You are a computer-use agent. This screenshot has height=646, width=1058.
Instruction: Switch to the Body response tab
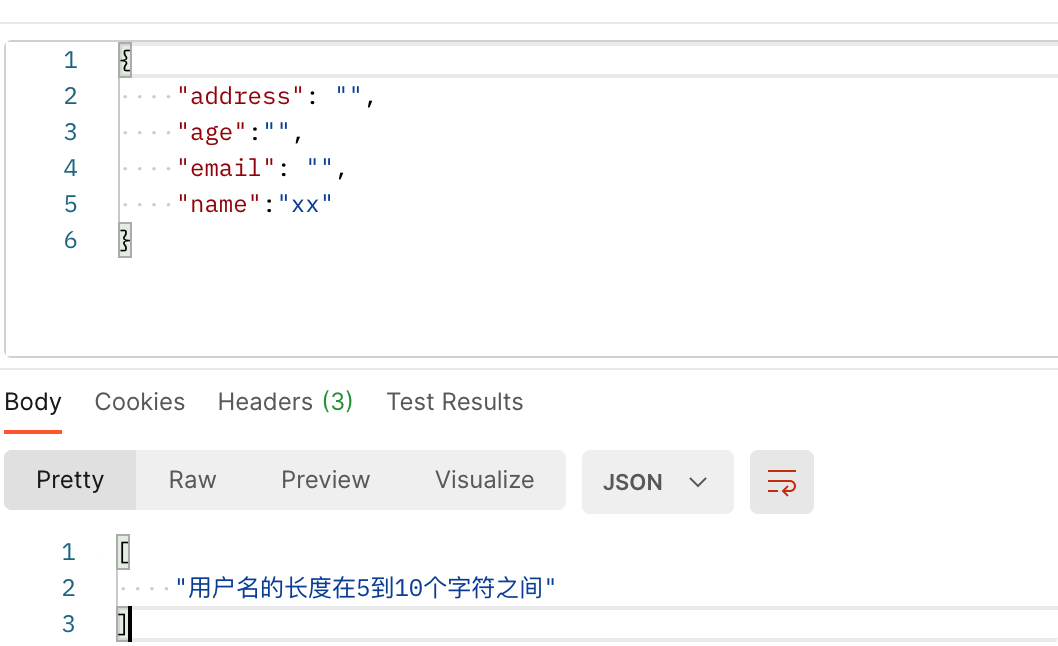coord(33,402)
